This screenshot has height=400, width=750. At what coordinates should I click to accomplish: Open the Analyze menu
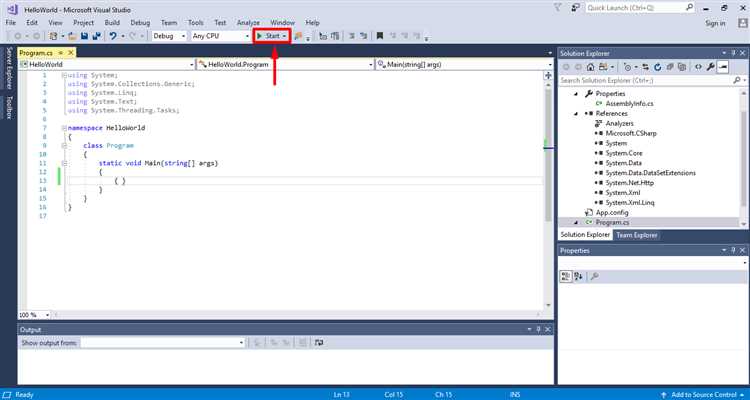click(x=248, y=22)
